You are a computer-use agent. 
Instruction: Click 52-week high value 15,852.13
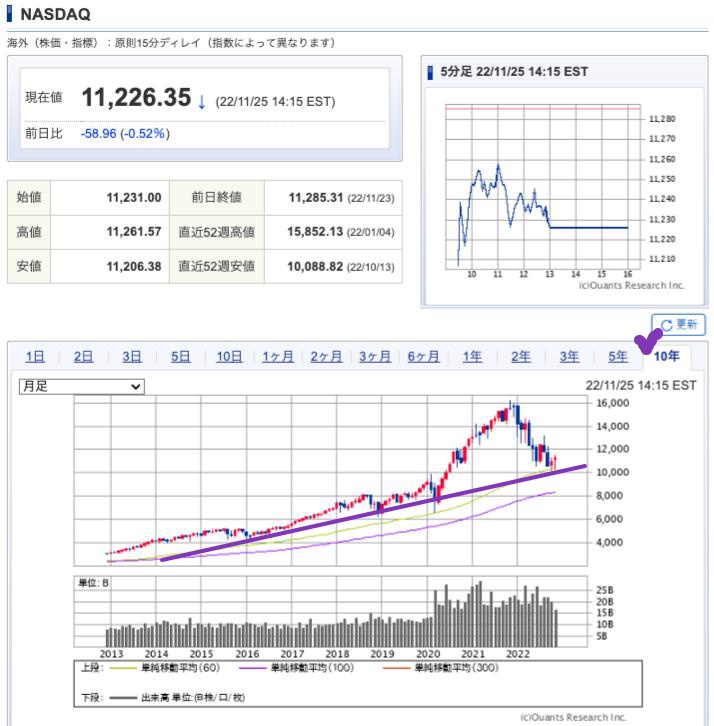[x=315, y=232]
